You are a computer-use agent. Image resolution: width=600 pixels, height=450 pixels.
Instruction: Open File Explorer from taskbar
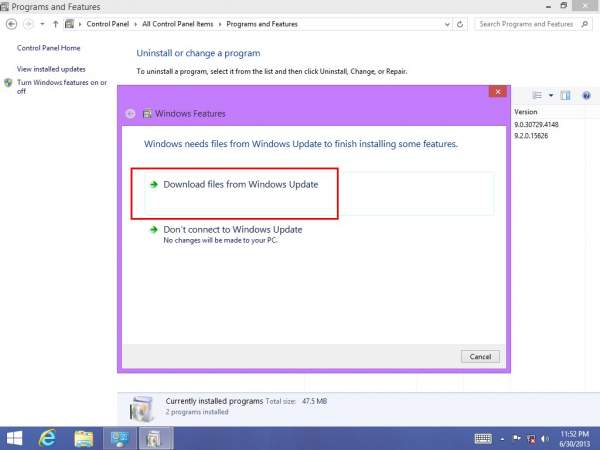[83, 439]
